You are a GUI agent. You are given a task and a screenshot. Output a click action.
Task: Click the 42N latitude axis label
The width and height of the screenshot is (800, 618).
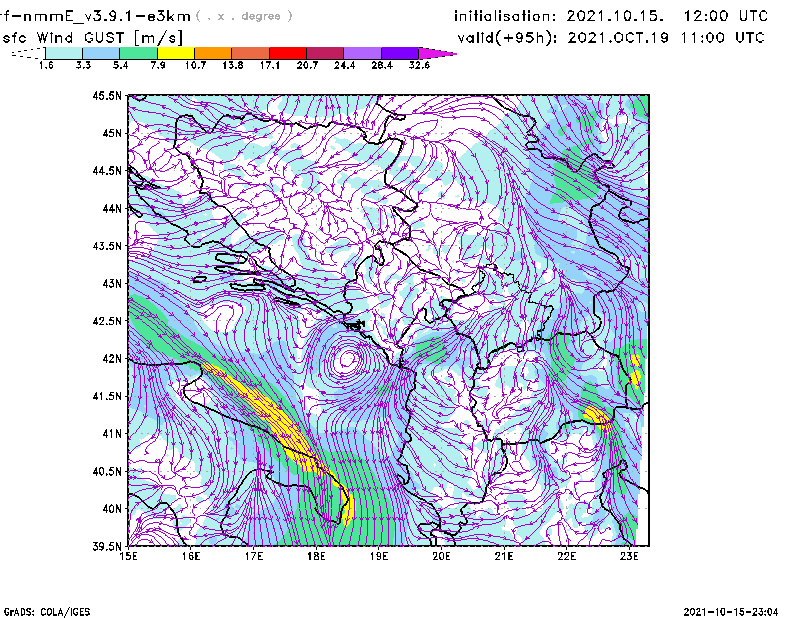pos(112,359)
